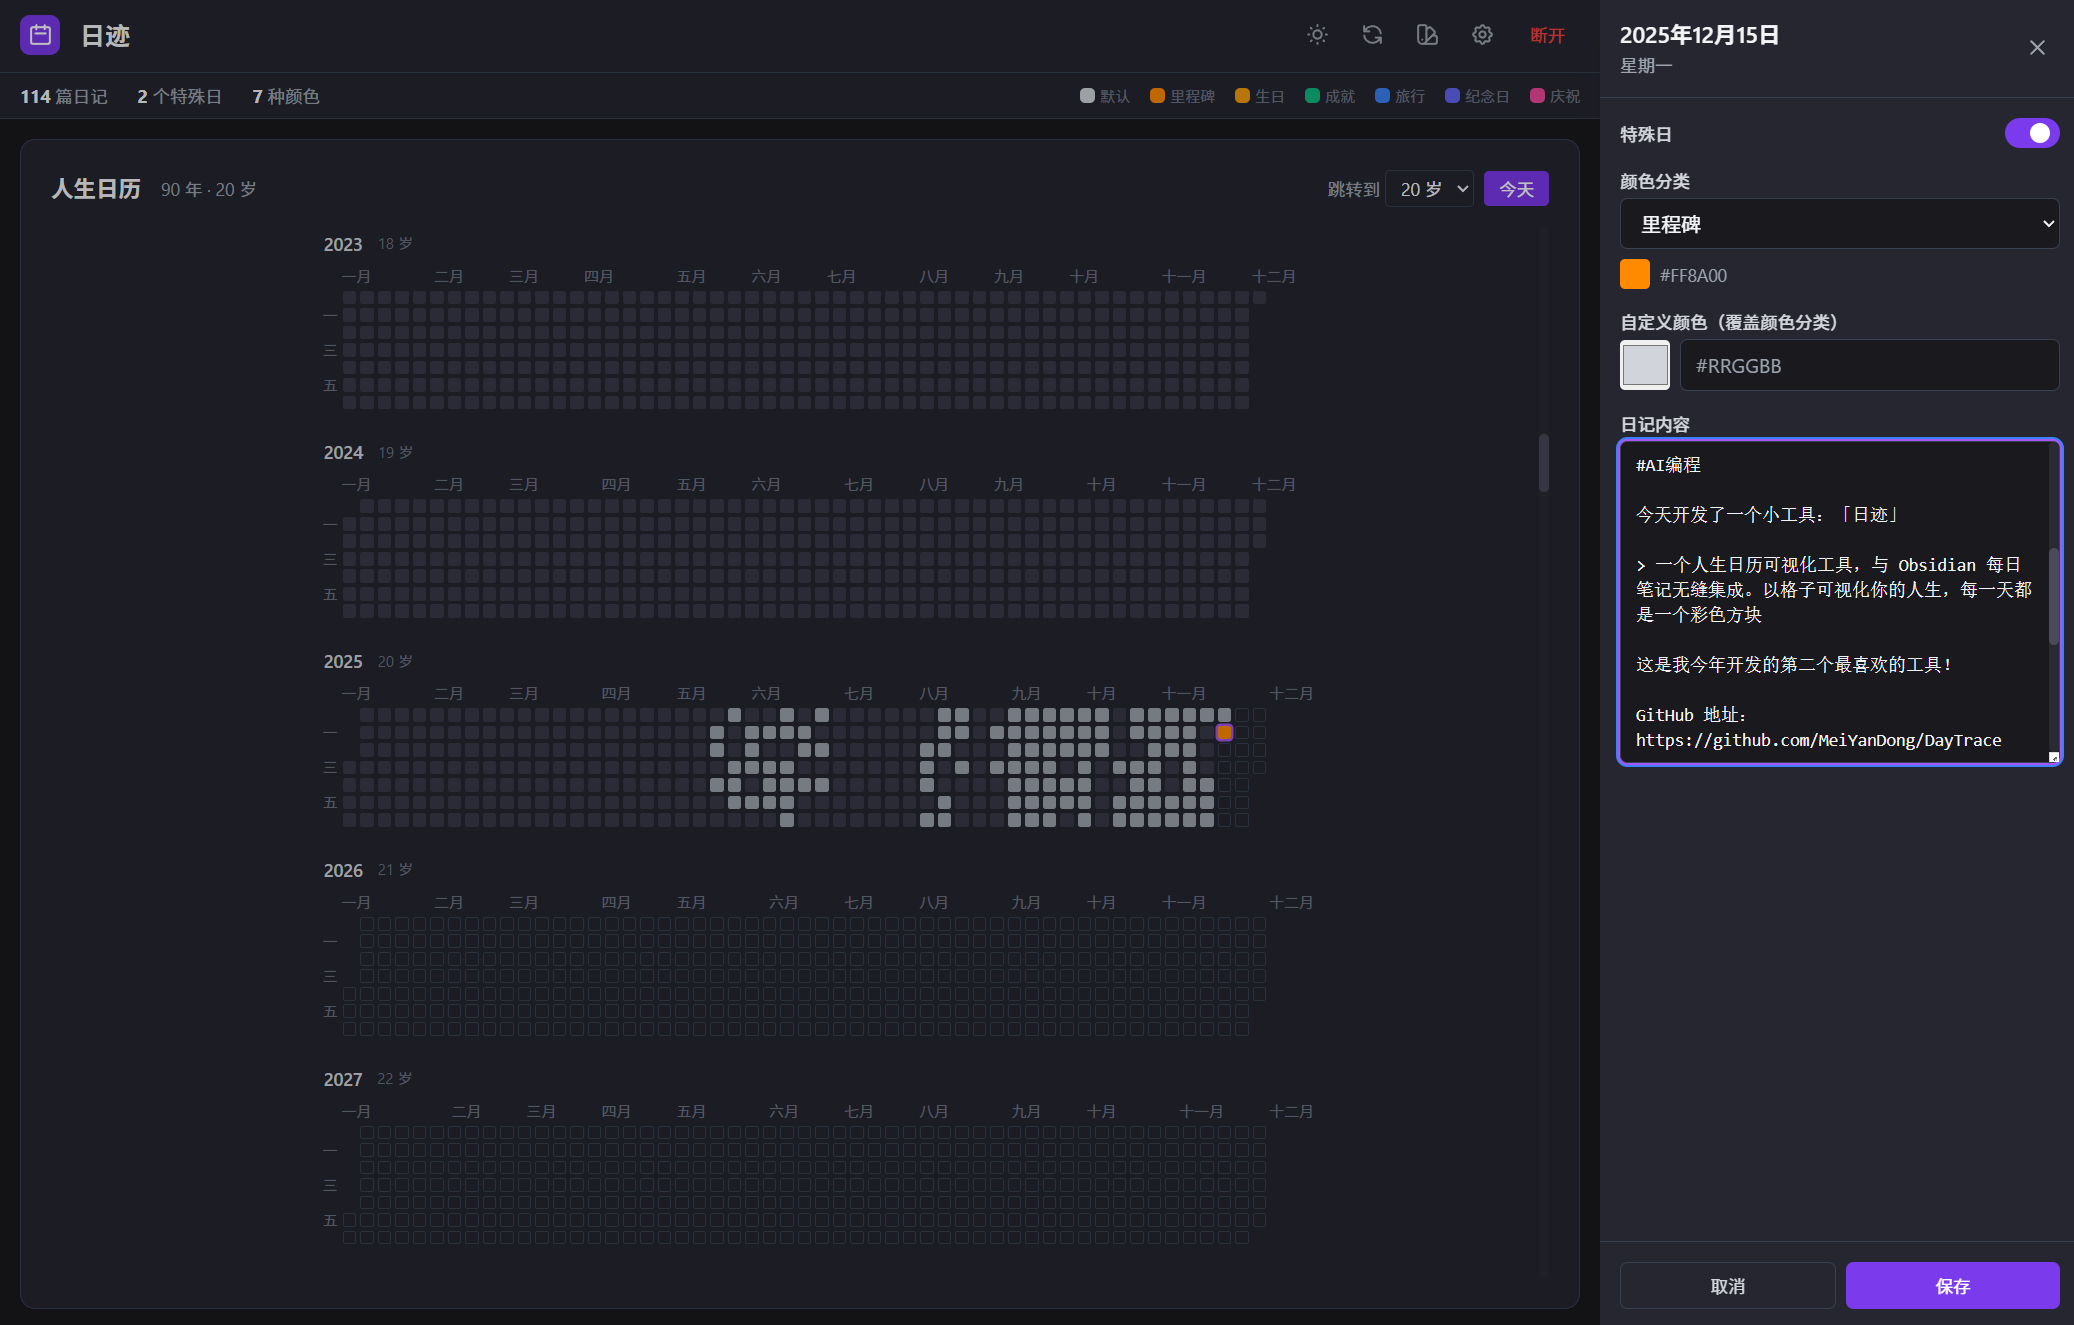Open the 颜色分类 里程碑 dropdown

click(1838, 224)
